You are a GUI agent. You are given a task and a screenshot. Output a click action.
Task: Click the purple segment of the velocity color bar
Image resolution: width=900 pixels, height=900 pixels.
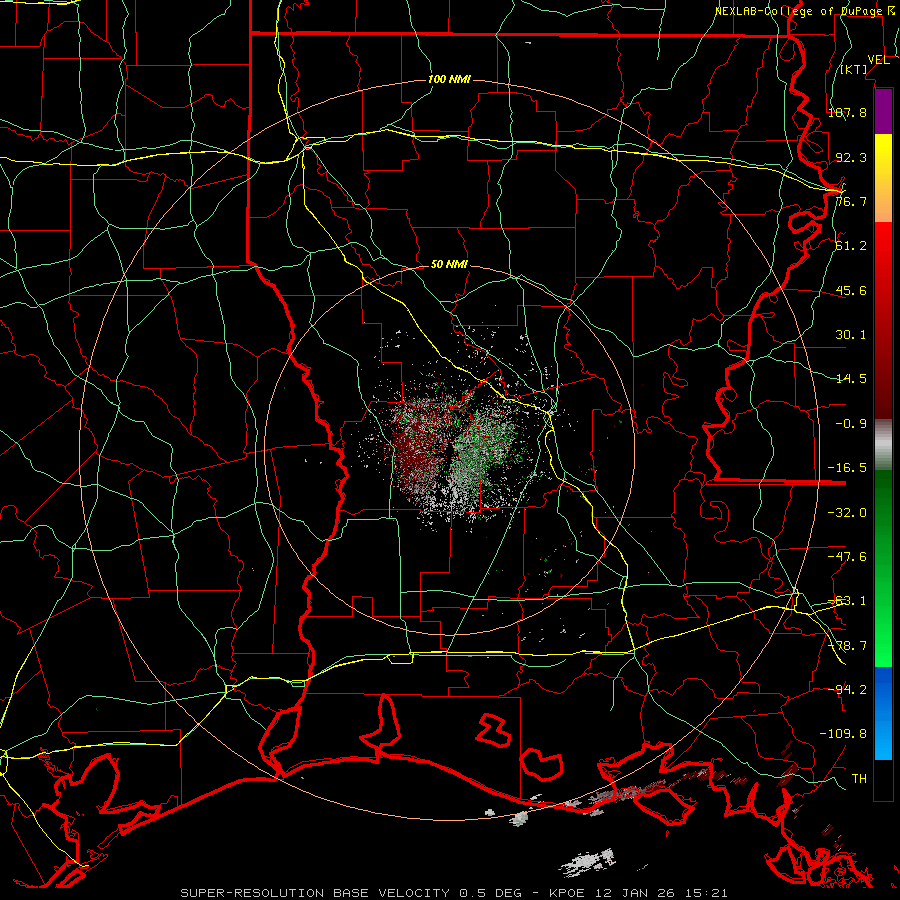883,112
